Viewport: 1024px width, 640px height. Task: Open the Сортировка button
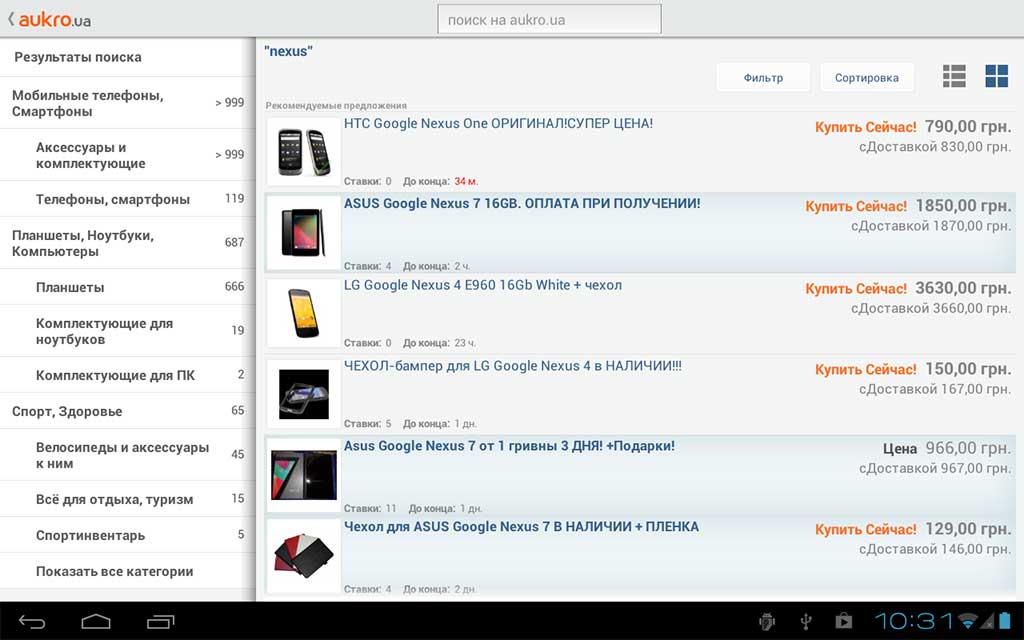[867, 78]
